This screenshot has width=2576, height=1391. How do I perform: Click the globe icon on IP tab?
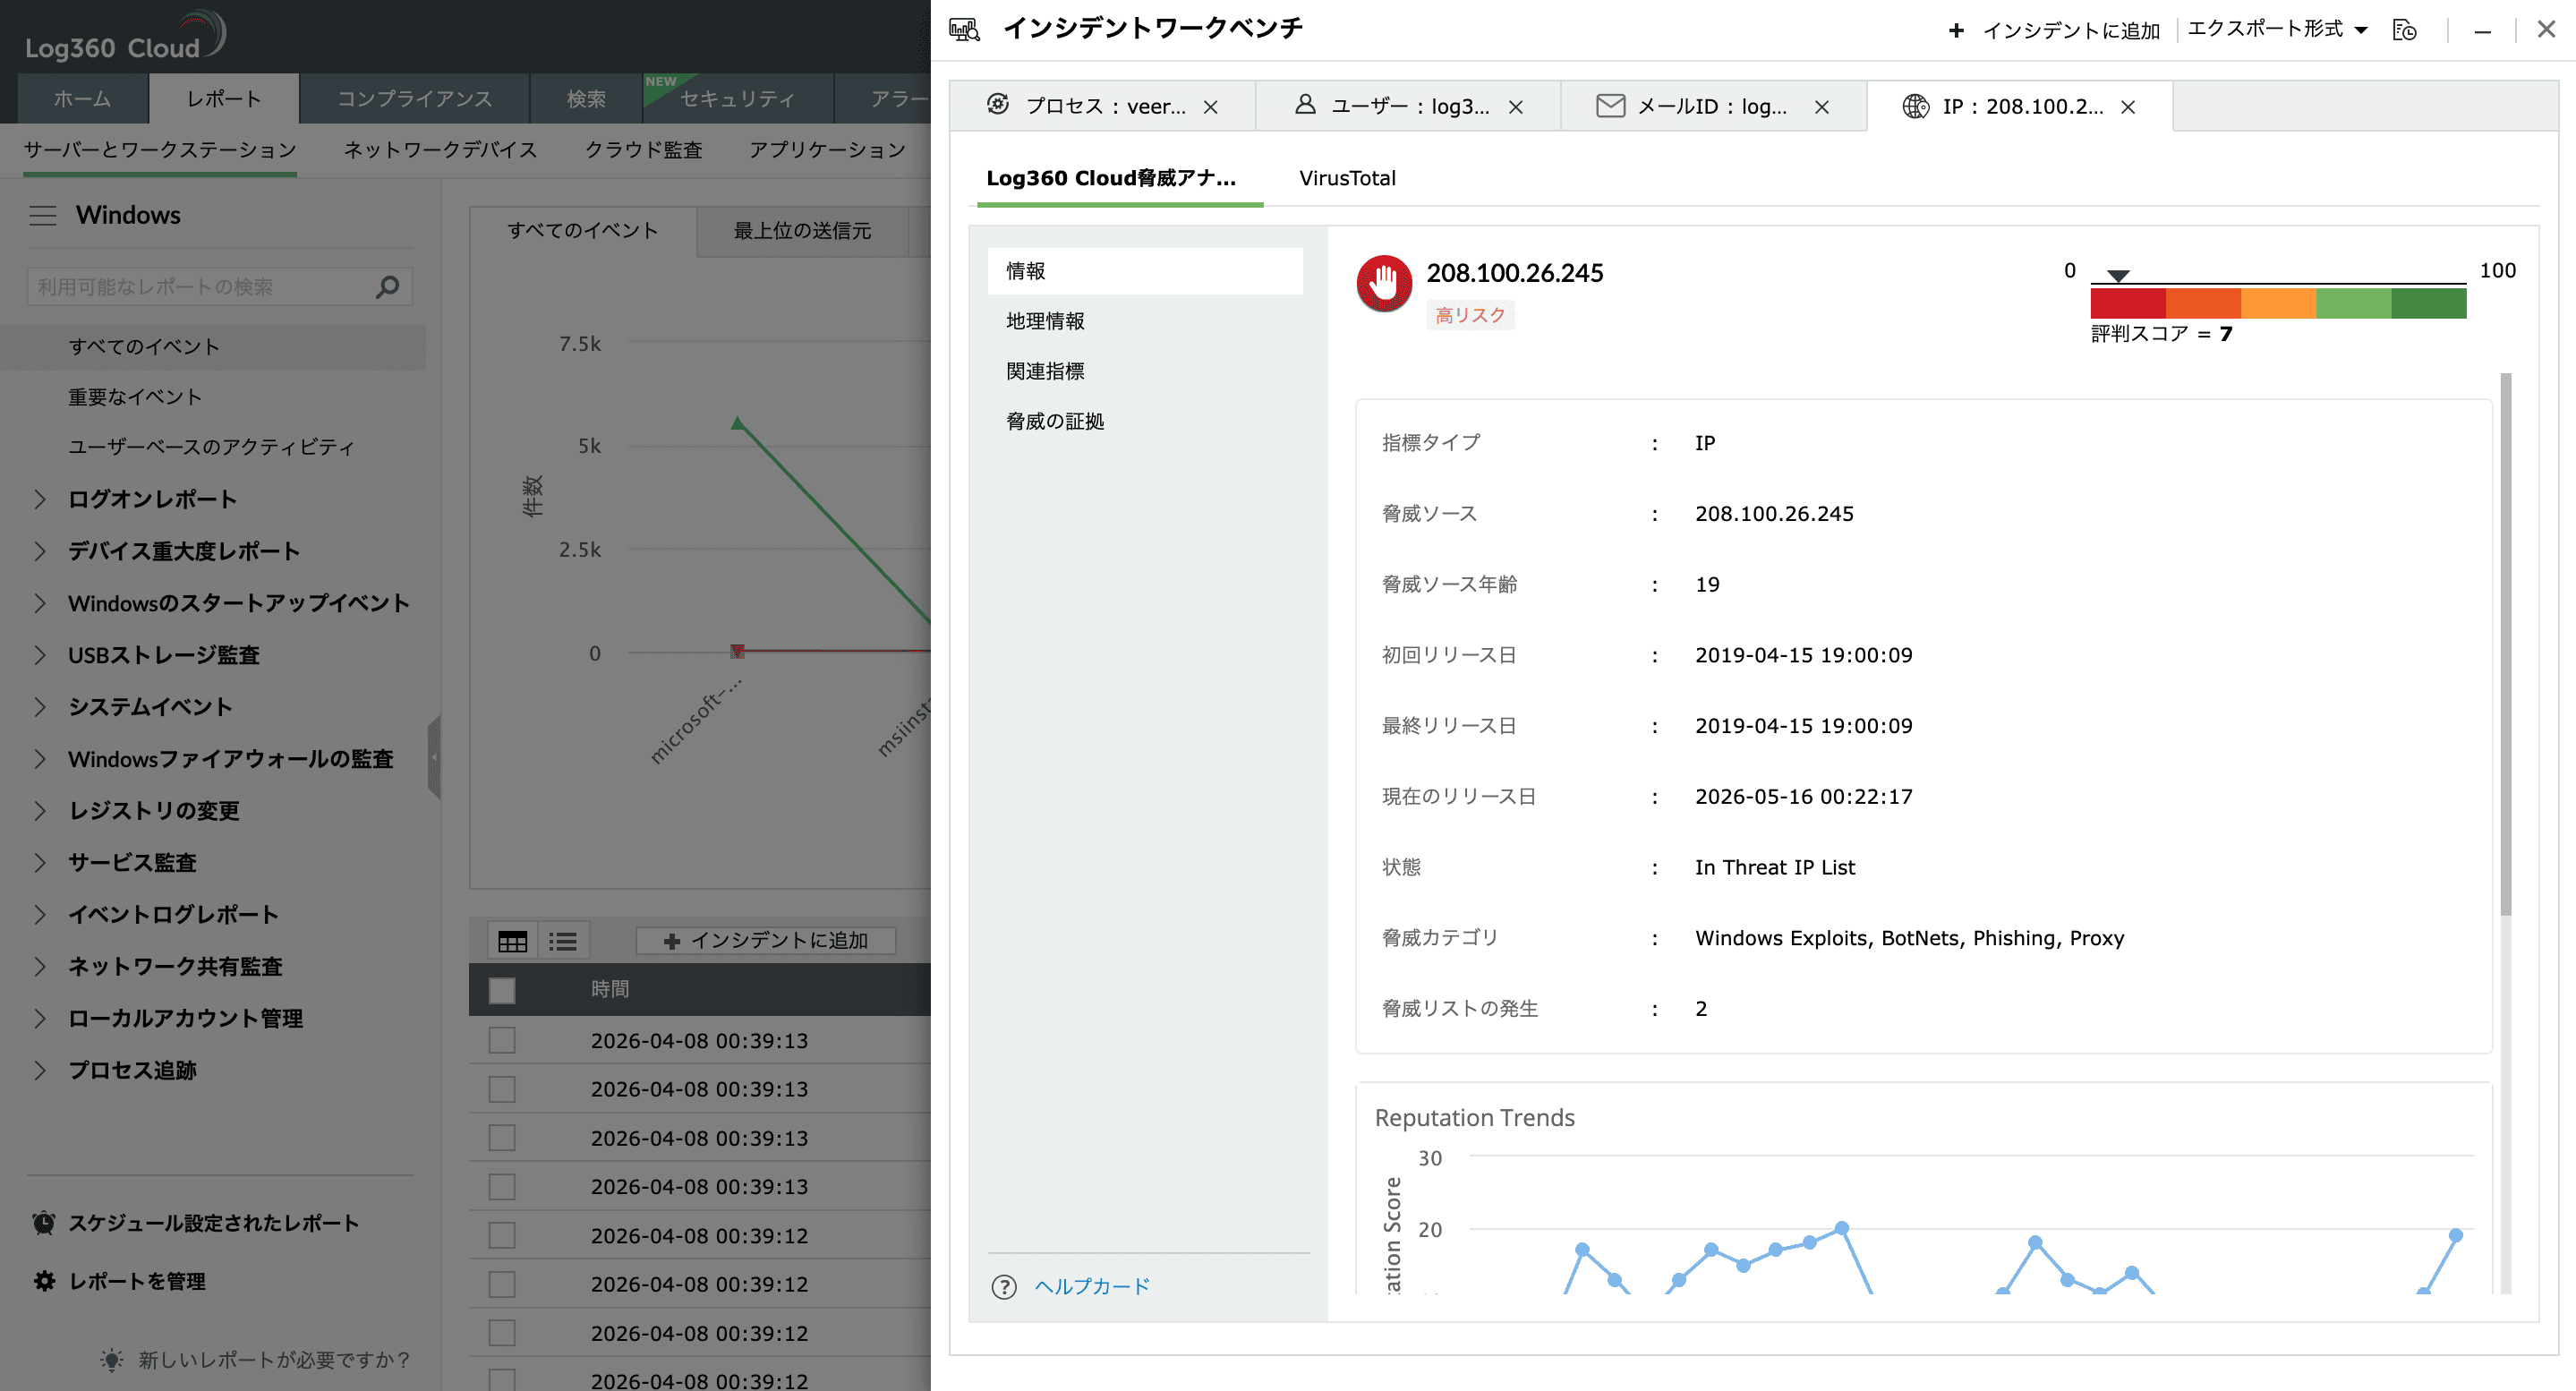pos(1916,106)
